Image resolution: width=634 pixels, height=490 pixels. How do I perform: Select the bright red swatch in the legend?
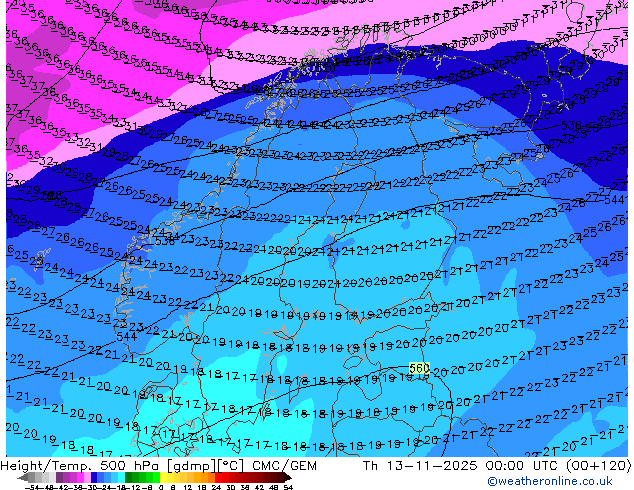[218, 477]
